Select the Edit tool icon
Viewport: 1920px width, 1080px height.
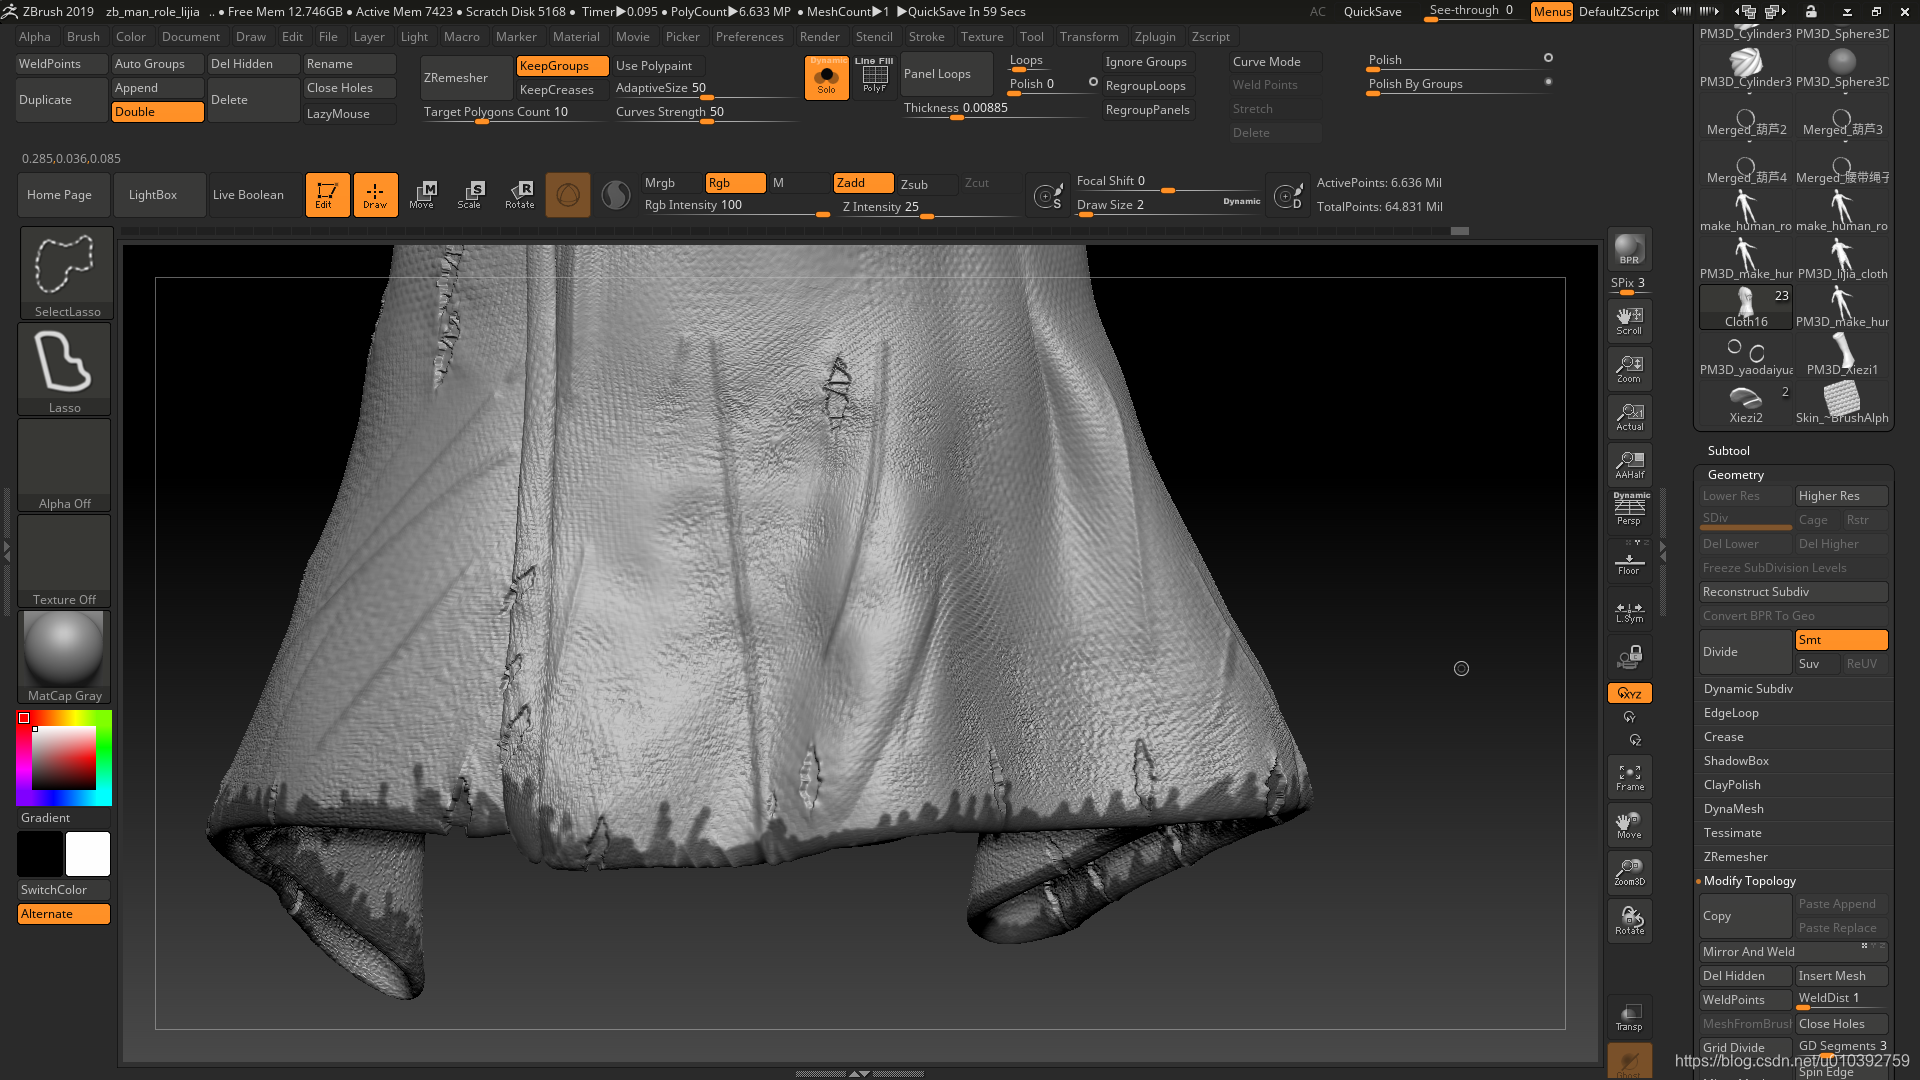pyautogui.click(x=326, y=194)
